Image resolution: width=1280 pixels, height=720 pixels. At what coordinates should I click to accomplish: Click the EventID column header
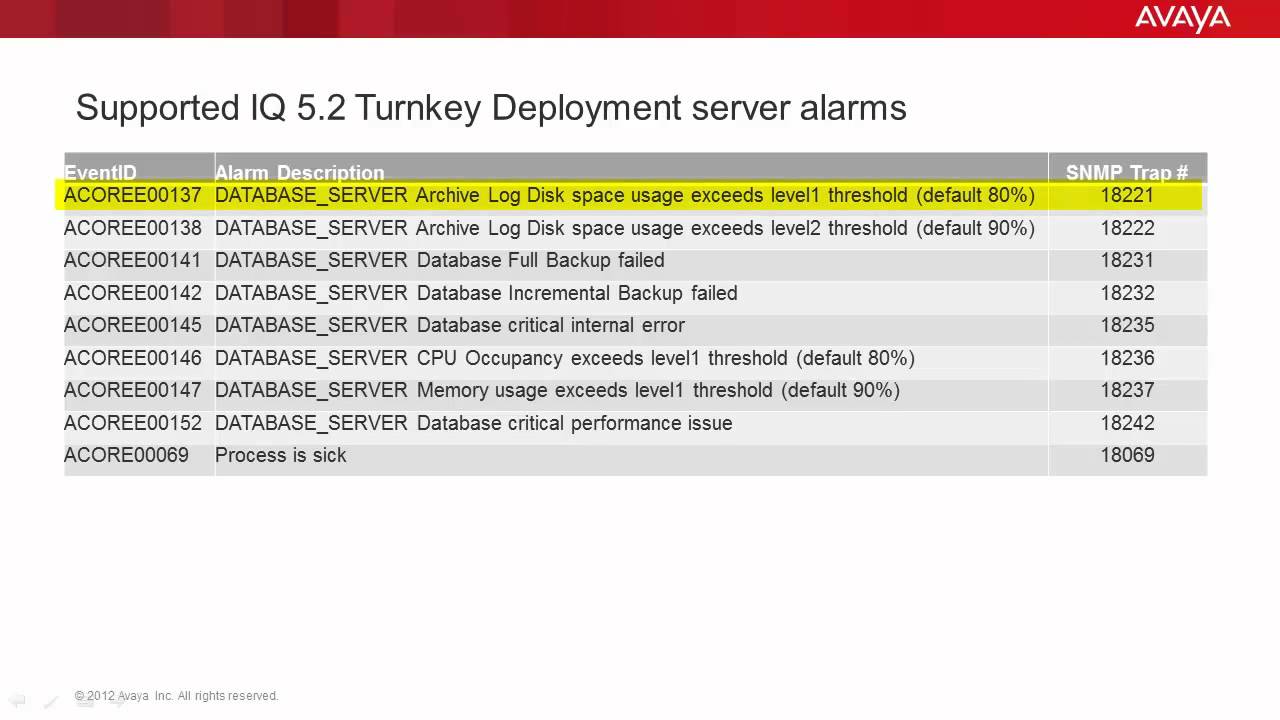point(100,173)
